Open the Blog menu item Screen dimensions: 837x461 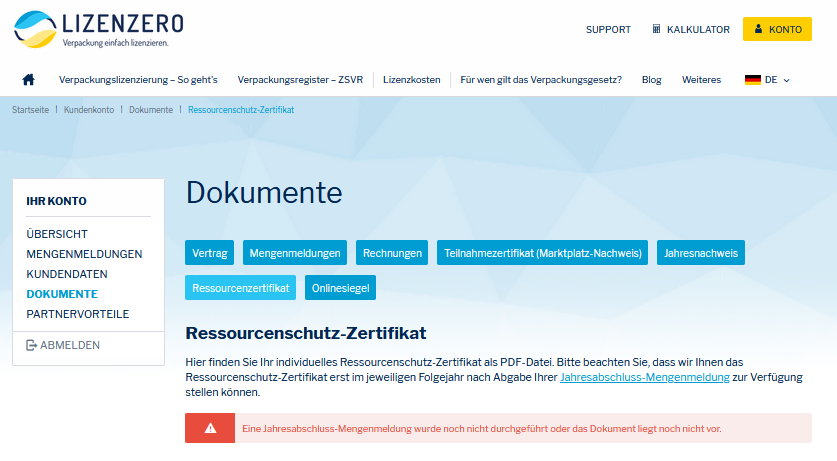pos(651,80)
